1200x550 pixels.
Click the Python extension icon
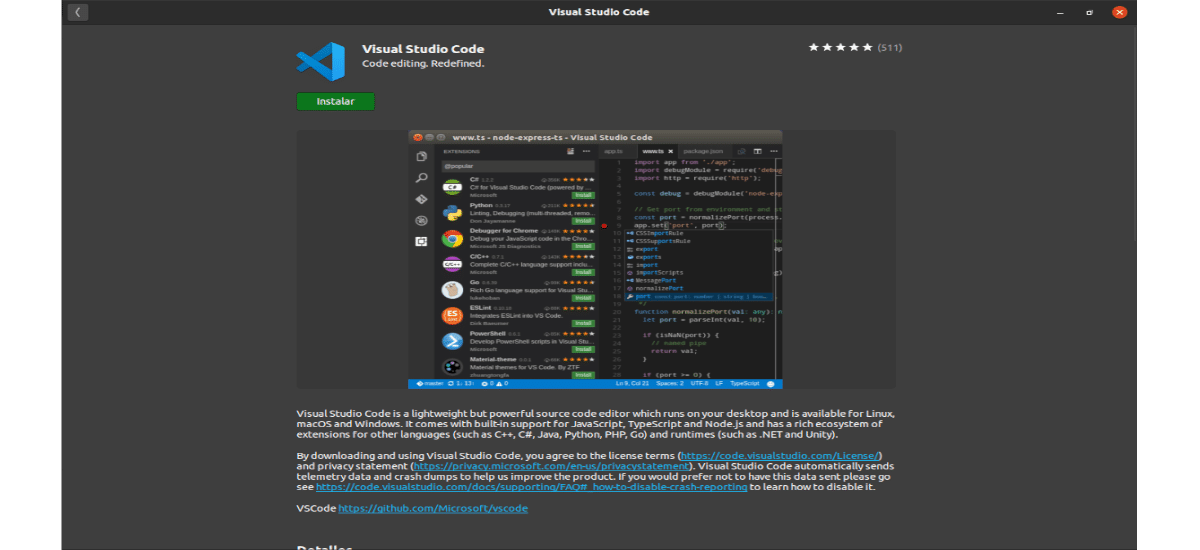[x=452, y=212]
